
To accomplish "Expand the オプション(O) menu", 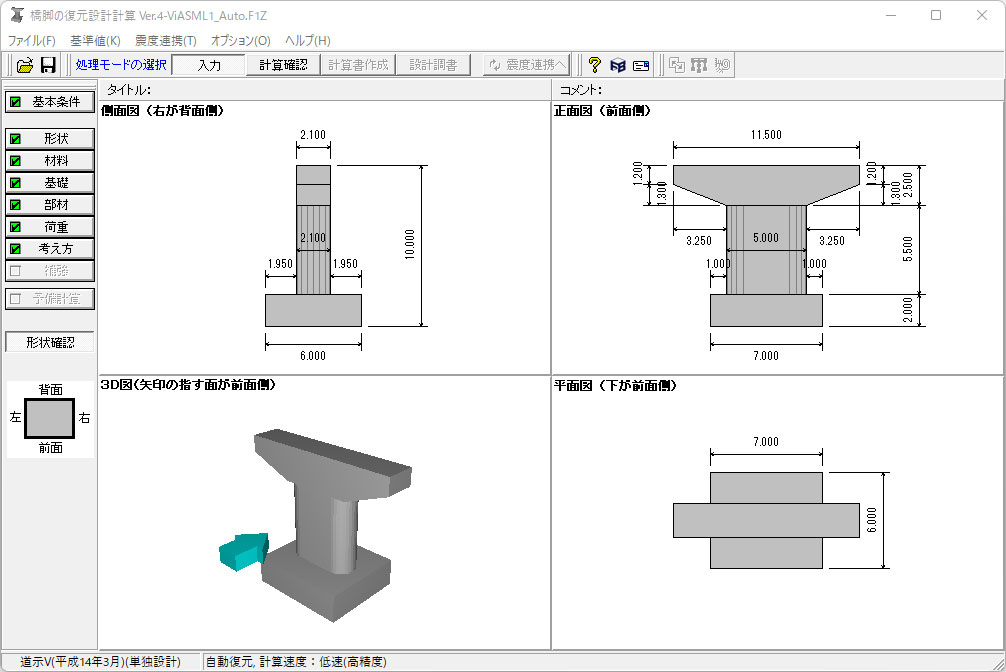I will pyautogui.click(x=240, y=41).
